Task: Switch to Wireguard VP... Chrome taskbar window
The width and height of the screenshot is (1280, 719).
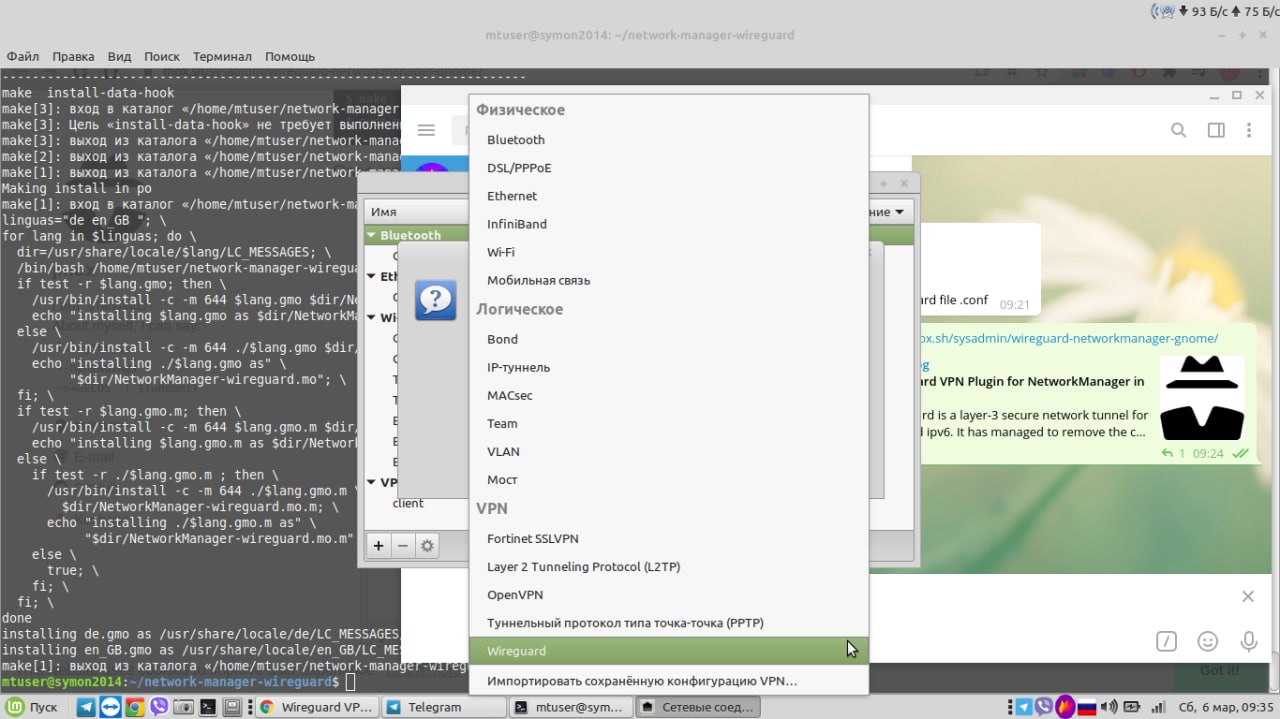Action: (315, 707)
